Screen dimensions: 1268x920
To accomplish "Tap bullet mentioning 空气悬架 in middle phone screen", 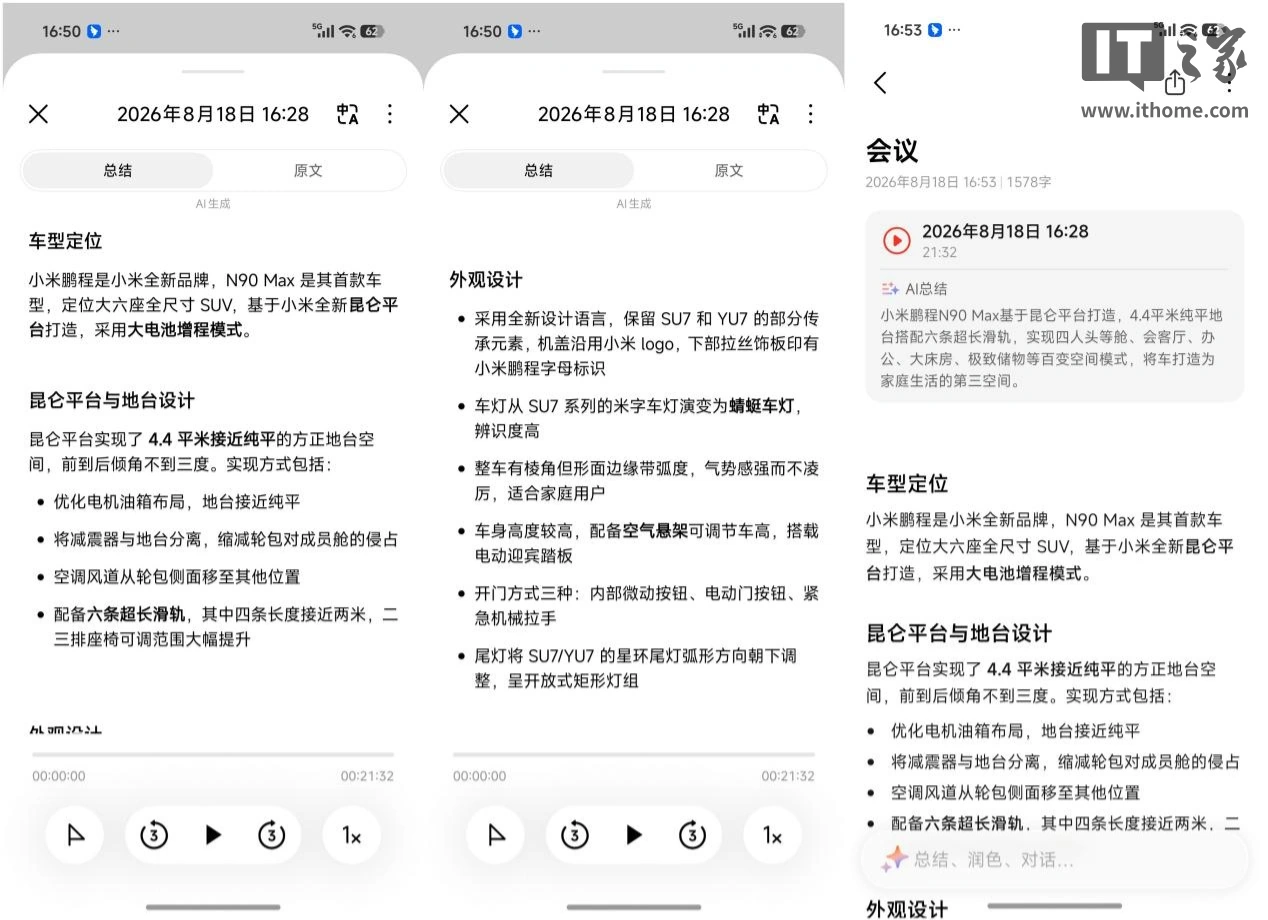I will (647, 543).
